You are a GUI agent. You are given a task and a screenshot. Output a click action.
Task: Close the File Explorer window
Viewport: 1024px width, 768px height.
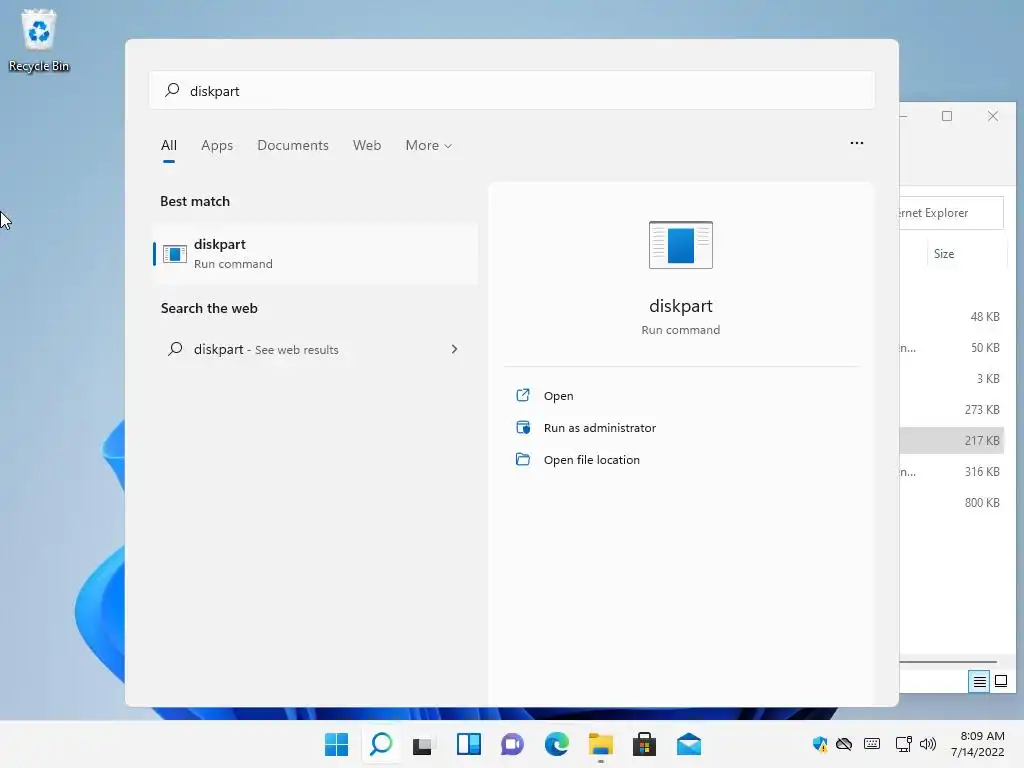[x=993, y=116]
